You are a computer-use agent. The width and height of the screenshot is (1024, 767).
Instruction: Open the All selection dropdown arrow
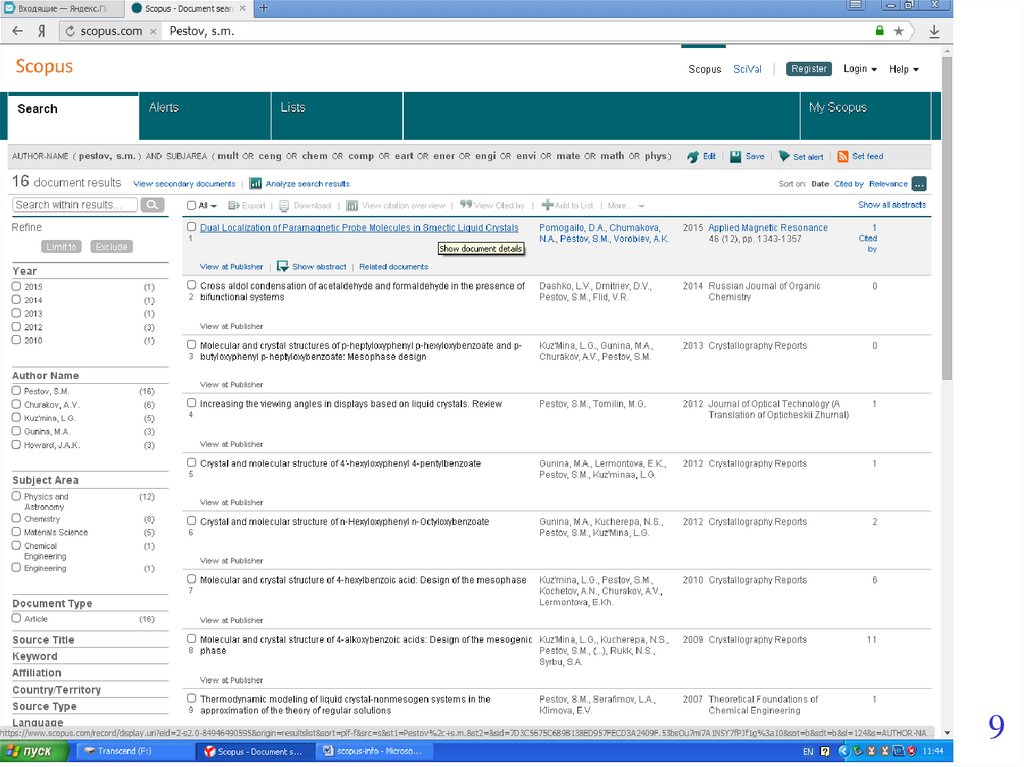(215, 206)
